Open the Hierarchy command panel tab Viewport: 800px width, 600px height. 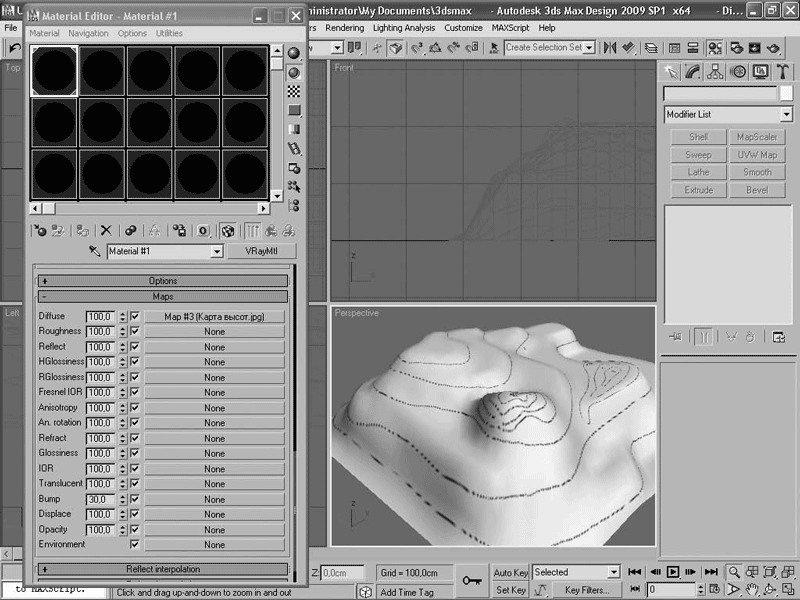[x=715, y=72]
